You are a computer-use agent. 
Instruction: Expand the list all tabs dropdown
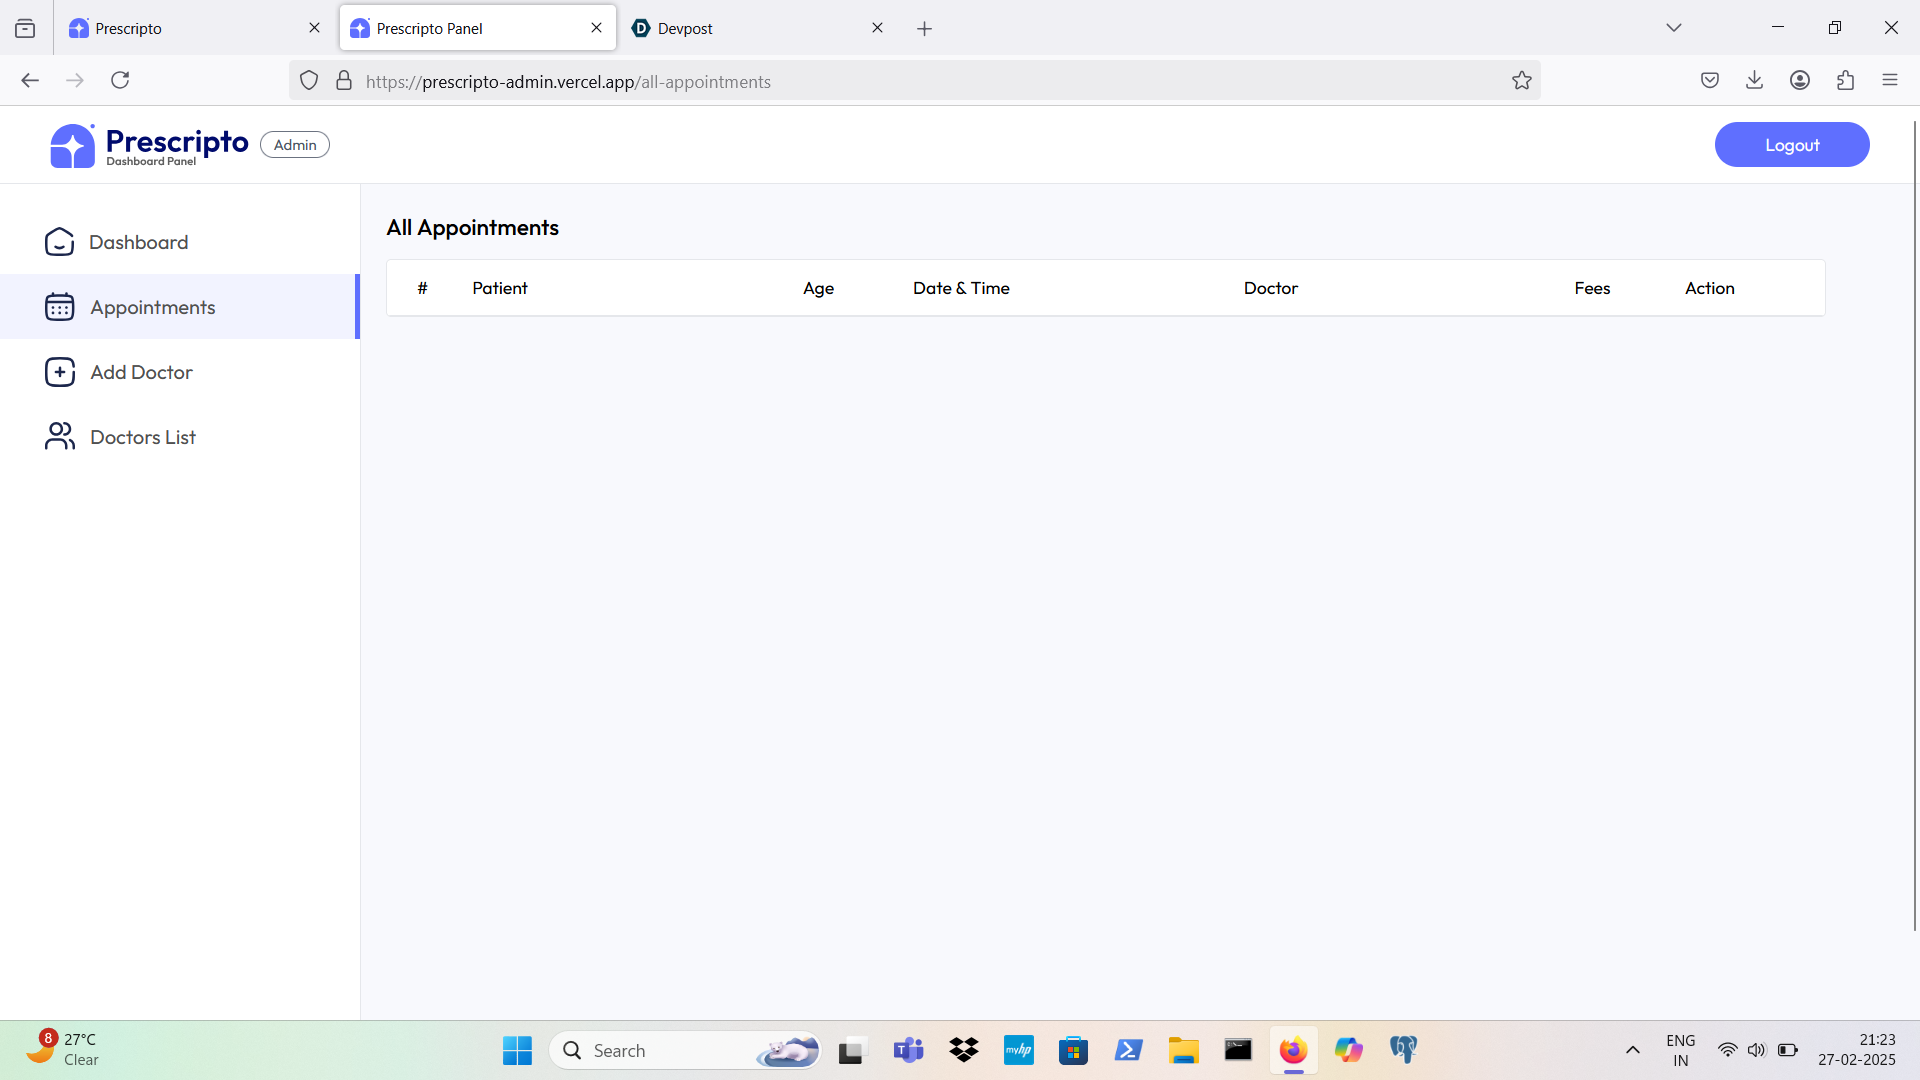(1673, 28)
